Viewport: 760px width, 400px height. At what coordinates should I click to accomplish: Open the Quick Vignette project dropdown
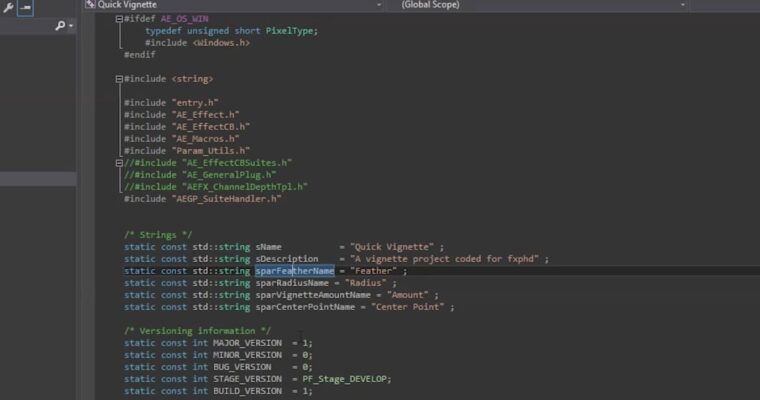tap(379, 5)
